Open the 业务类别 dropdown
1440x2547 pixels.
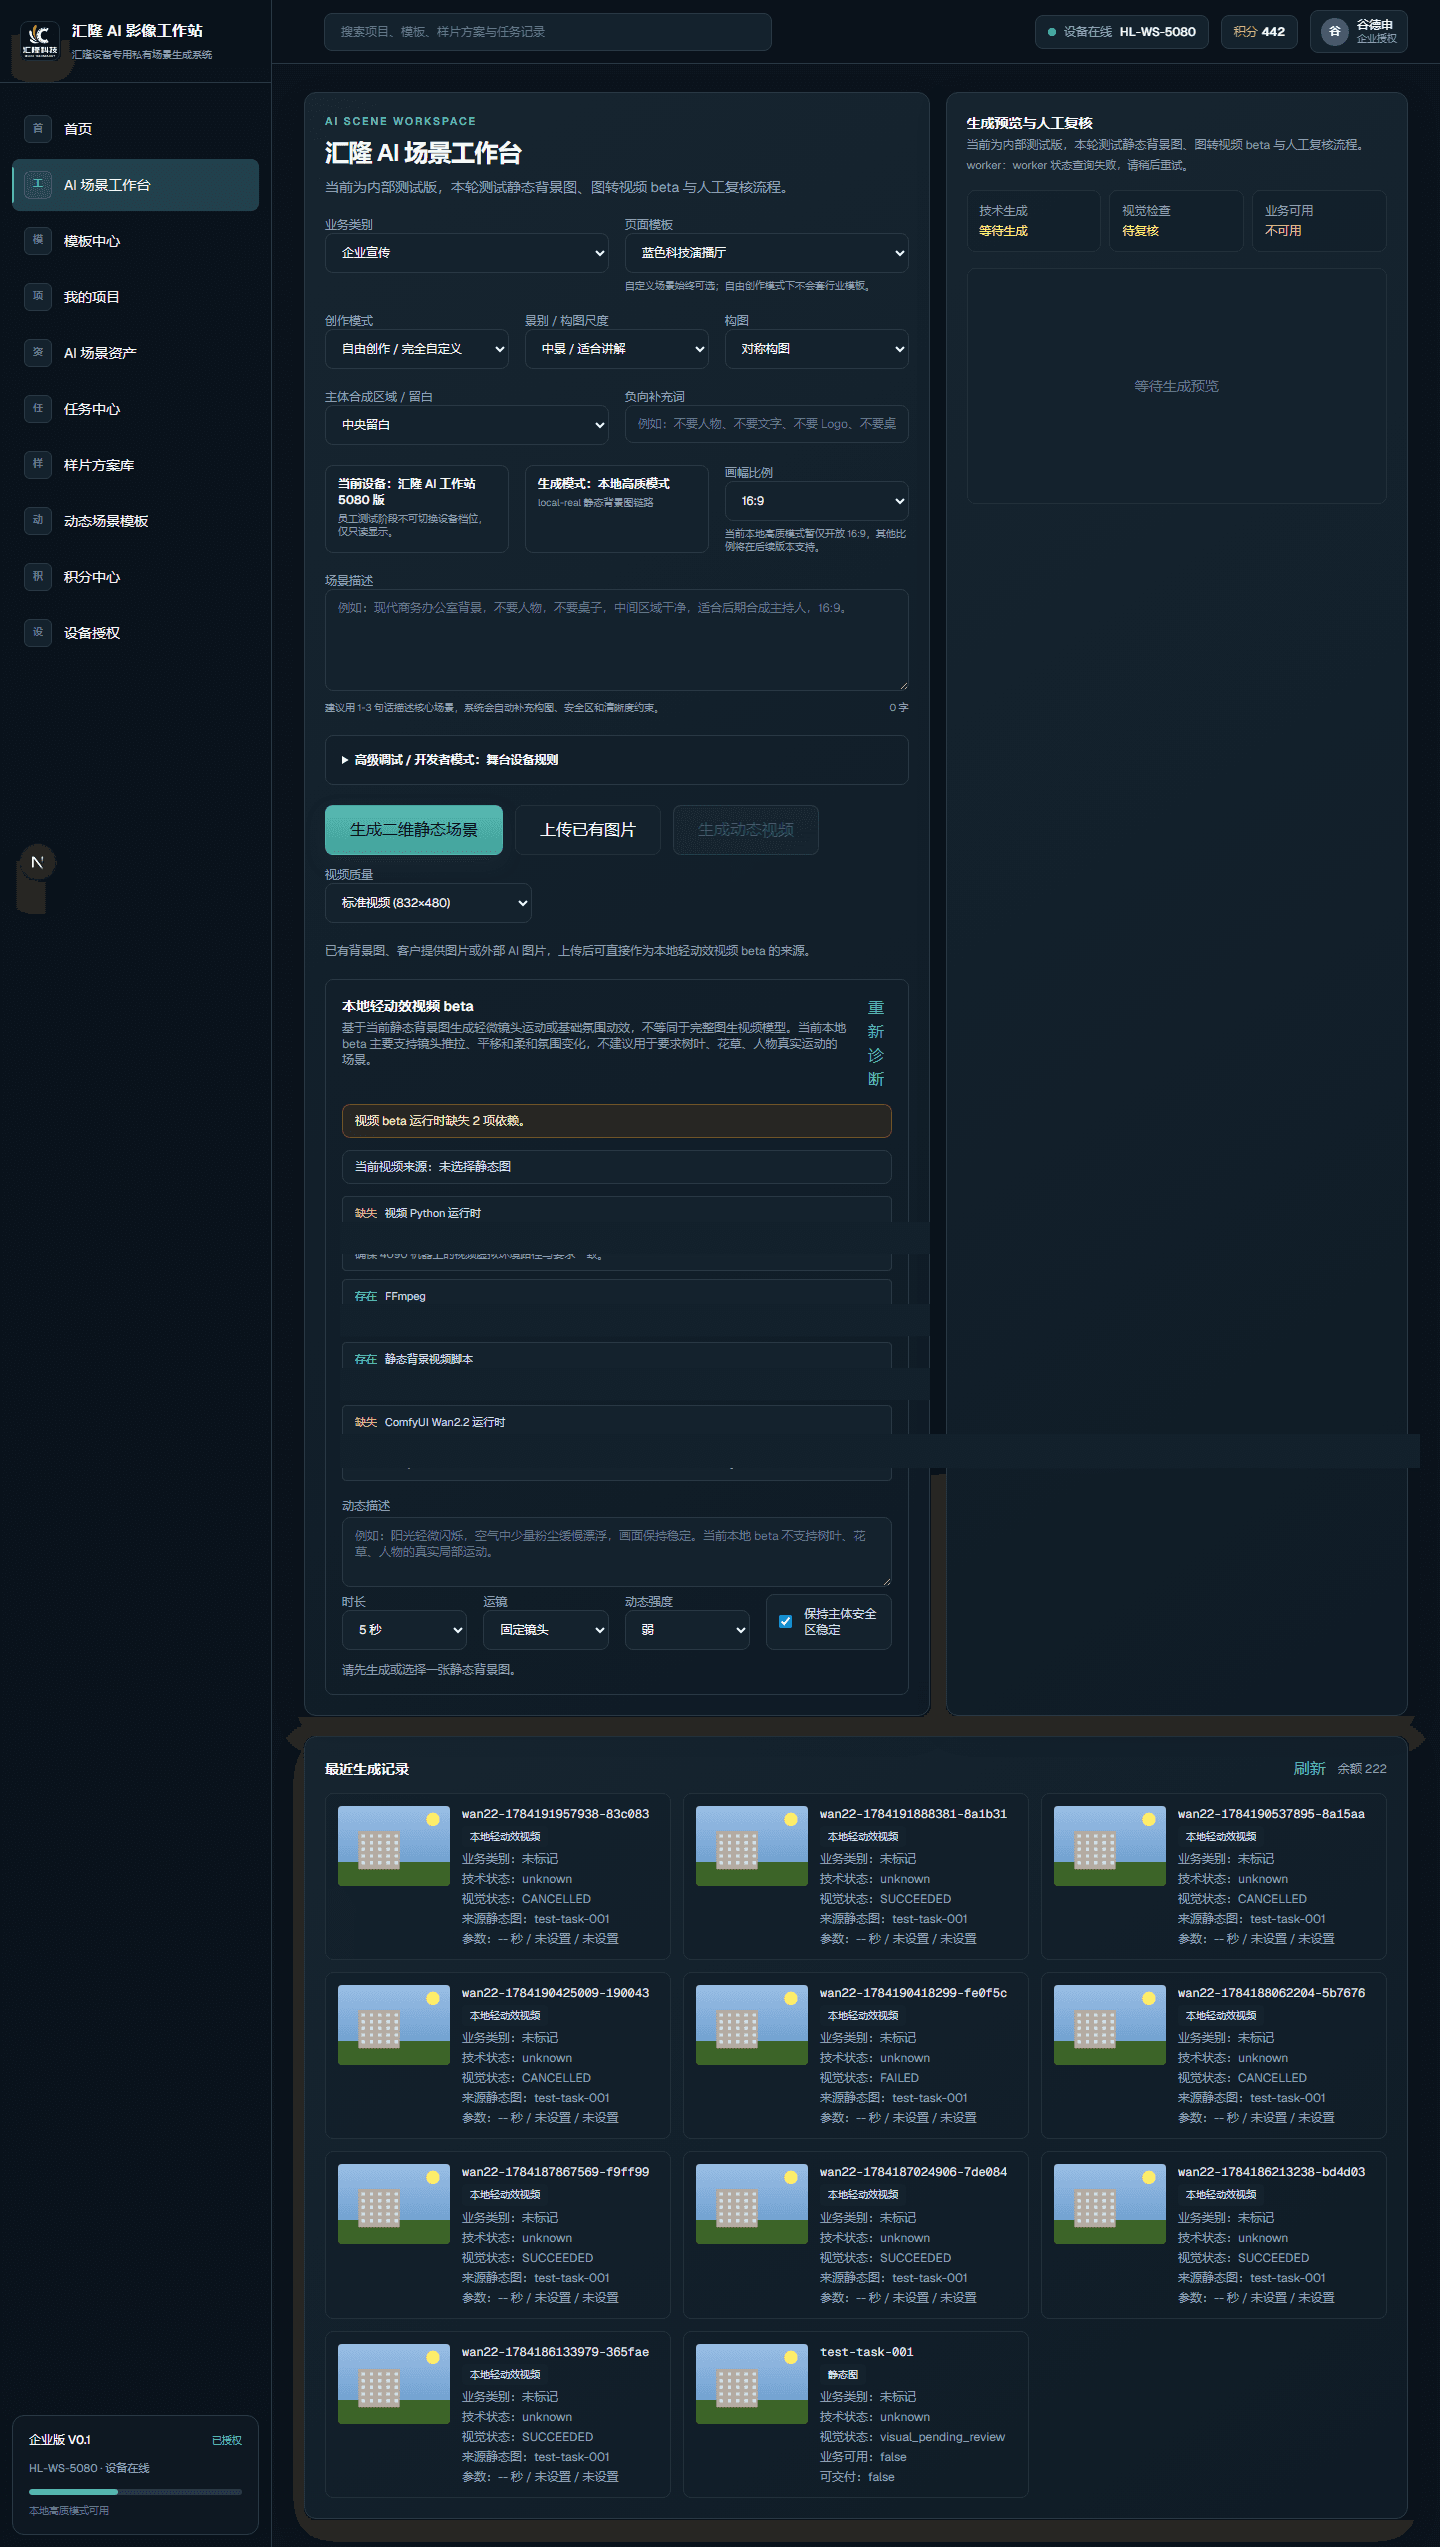(467, 252)
